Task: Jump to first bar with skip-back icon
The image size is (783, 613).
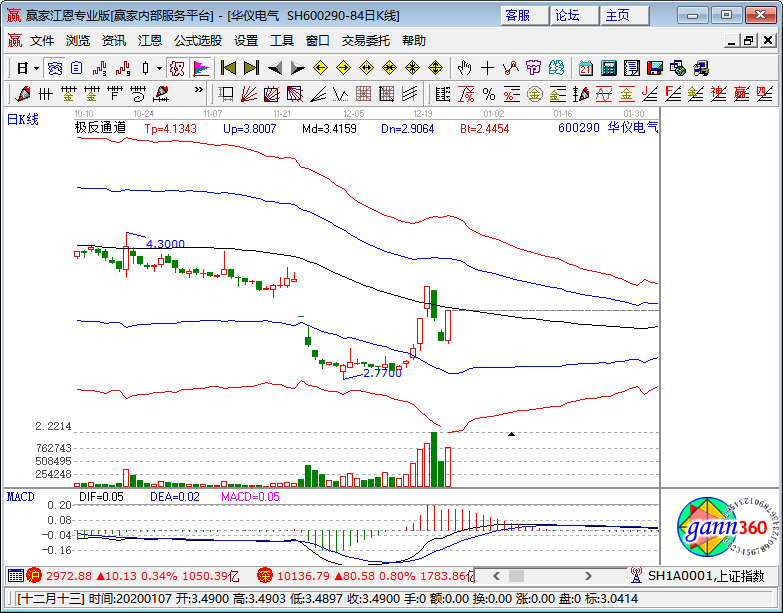Action: pos(228,68)
